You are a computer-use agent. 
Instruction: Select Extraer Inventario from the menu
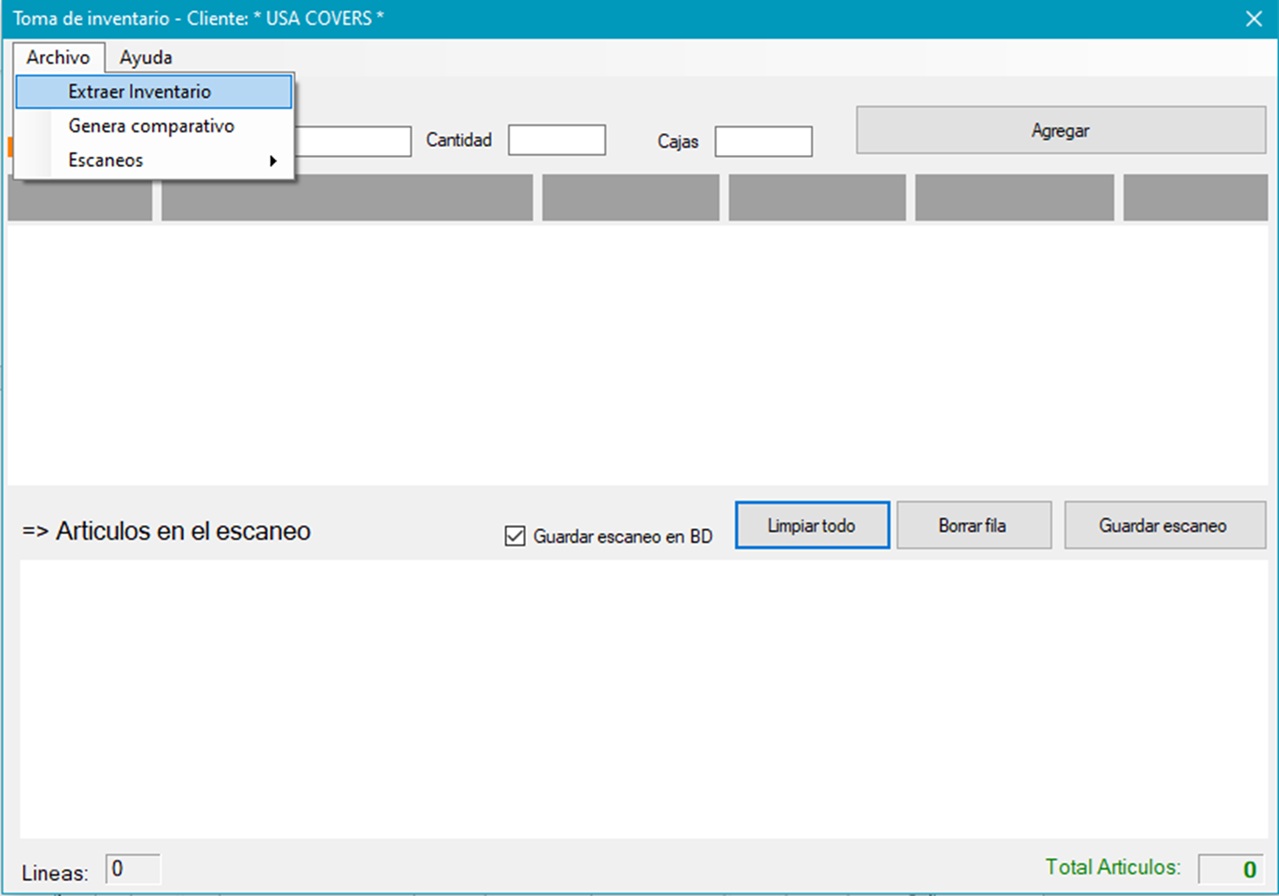[140, 91]
